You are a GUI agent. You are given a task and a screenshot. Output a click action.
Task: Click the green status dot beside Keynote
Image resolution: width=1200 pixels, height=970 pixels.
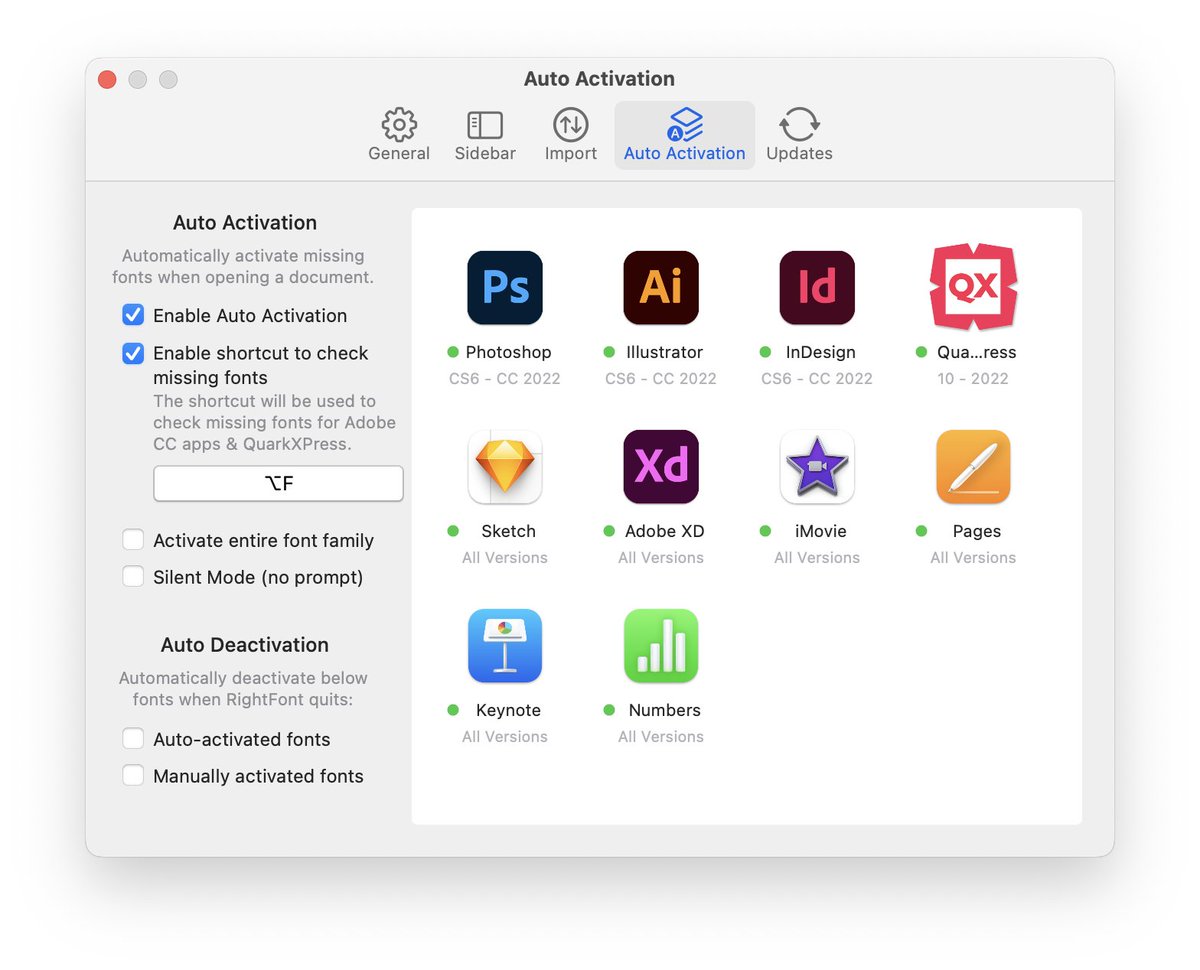point(453,710)
